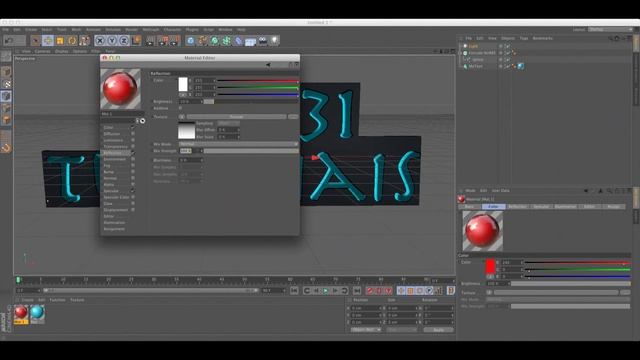Toggle the Additive checkbox in Reflection
The height and width of the screenshot is (360, 640).
pos(180,108)
